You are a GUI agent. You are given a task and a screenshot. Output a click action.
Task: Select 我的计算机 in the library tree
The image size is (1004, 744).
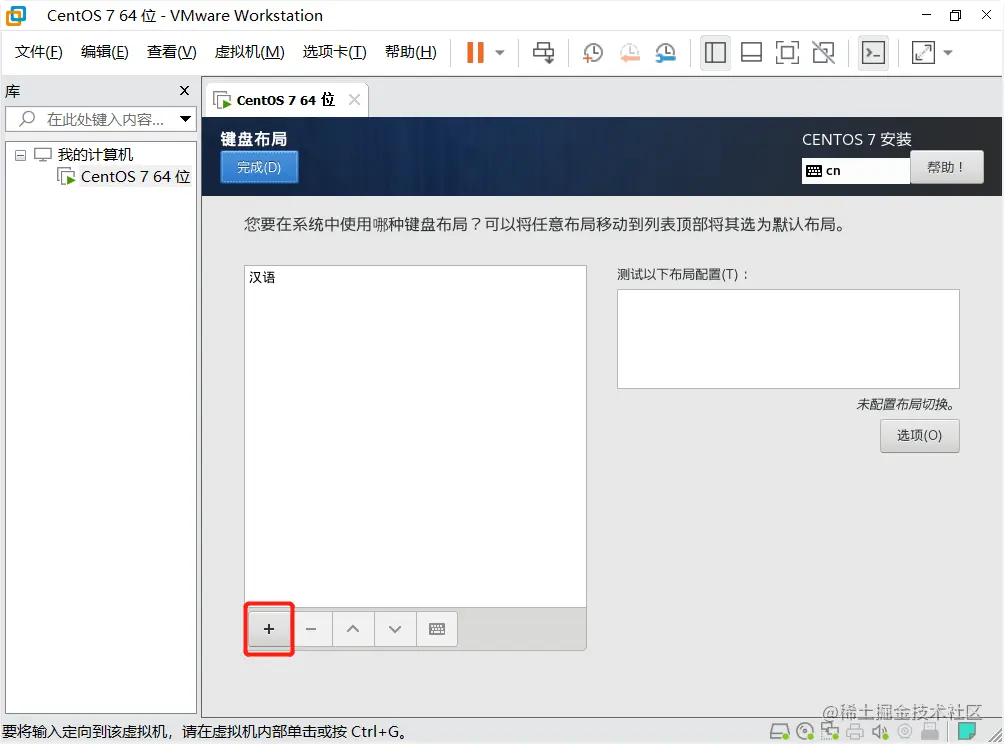95,154
